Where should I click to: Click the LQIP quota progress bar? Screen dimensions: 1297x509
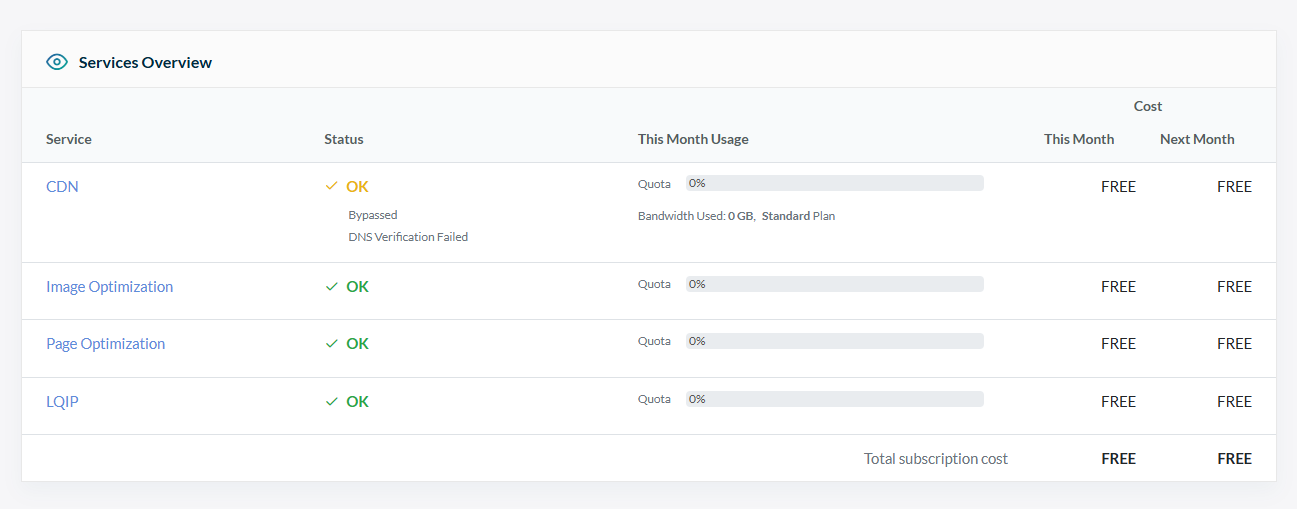click(834, 399)
